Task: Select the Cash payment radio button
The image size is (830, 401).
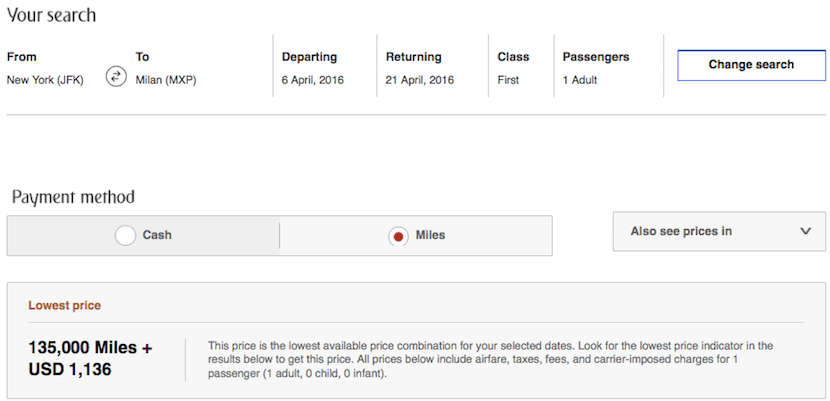Action: tap(126, 236)
